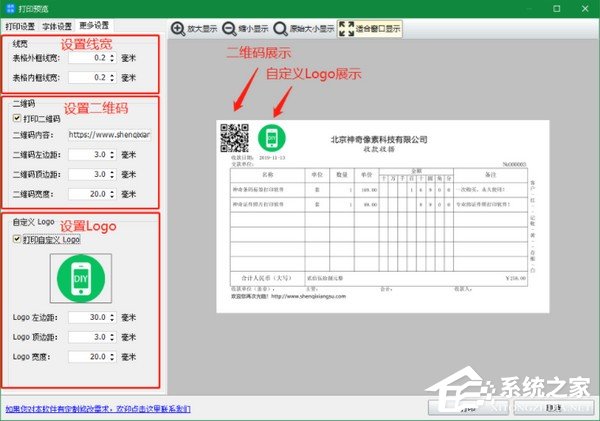This screenshot has height=421, width=600.
Task: Click the green DIY logo on the receipt
Action: [270, 137]
